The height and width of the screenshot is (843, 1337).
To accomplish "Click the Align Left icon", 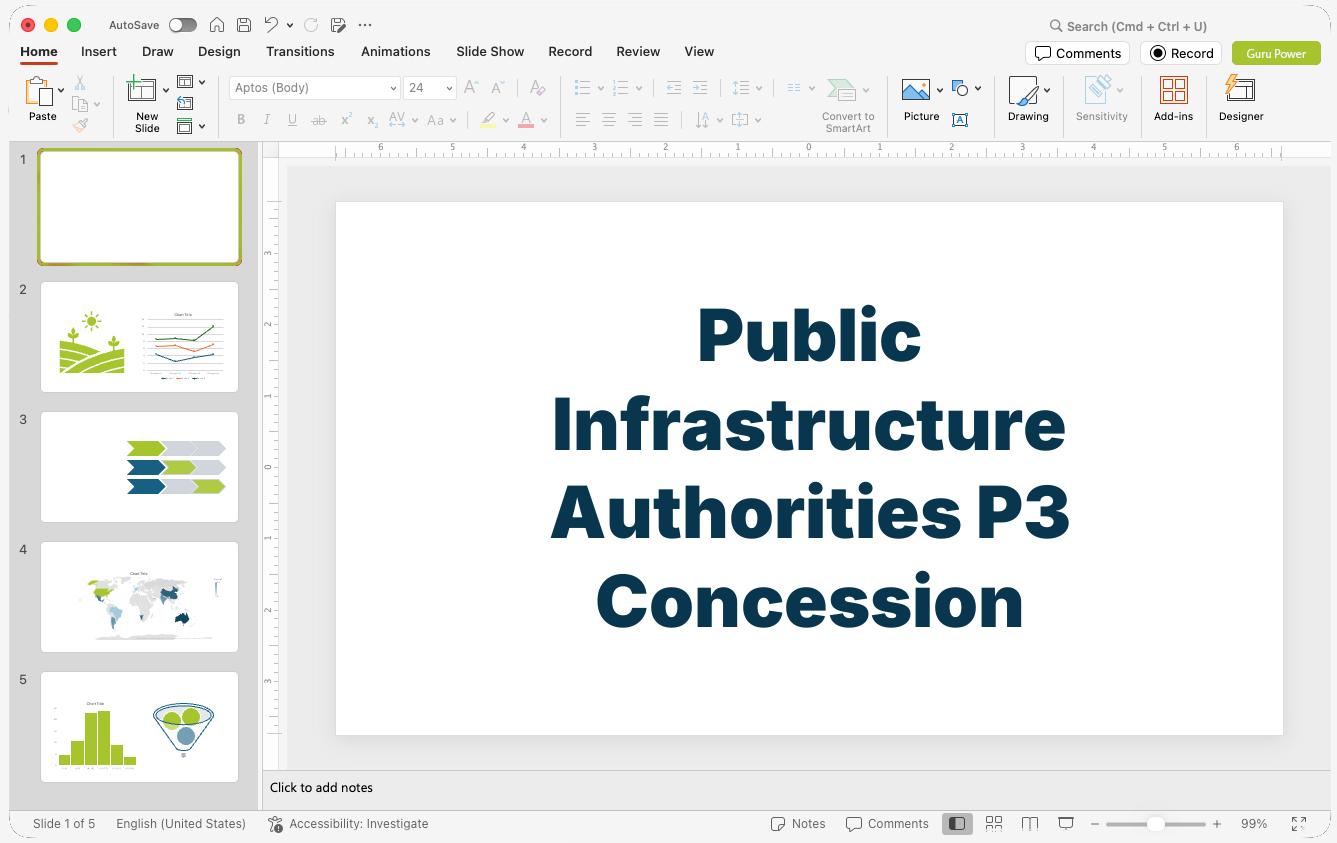I will point(583,120).
